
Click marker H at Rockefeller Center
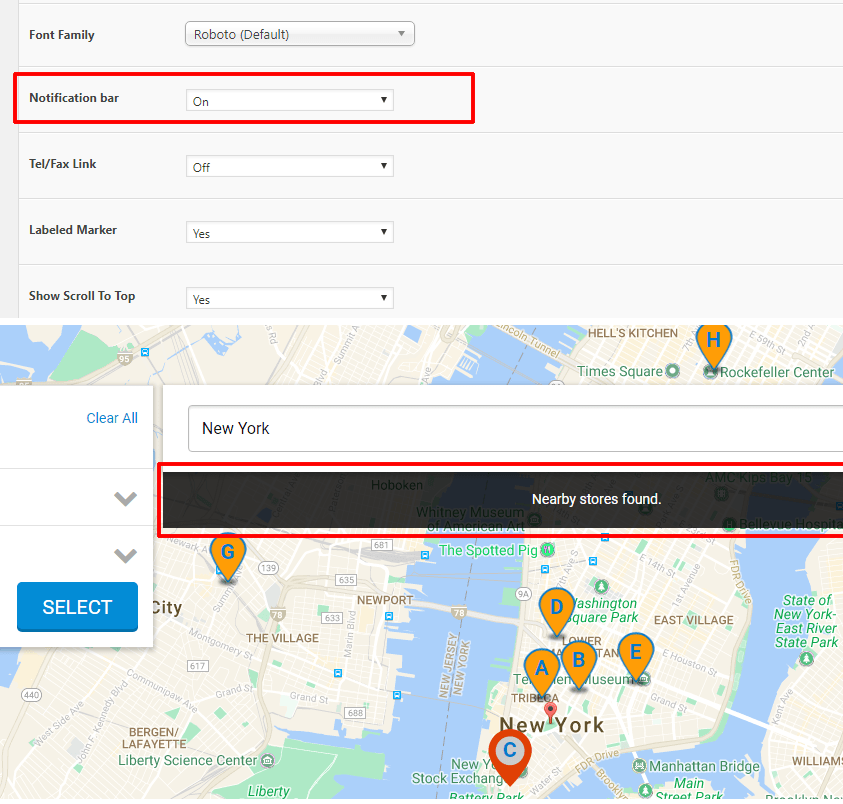(713, 343)
